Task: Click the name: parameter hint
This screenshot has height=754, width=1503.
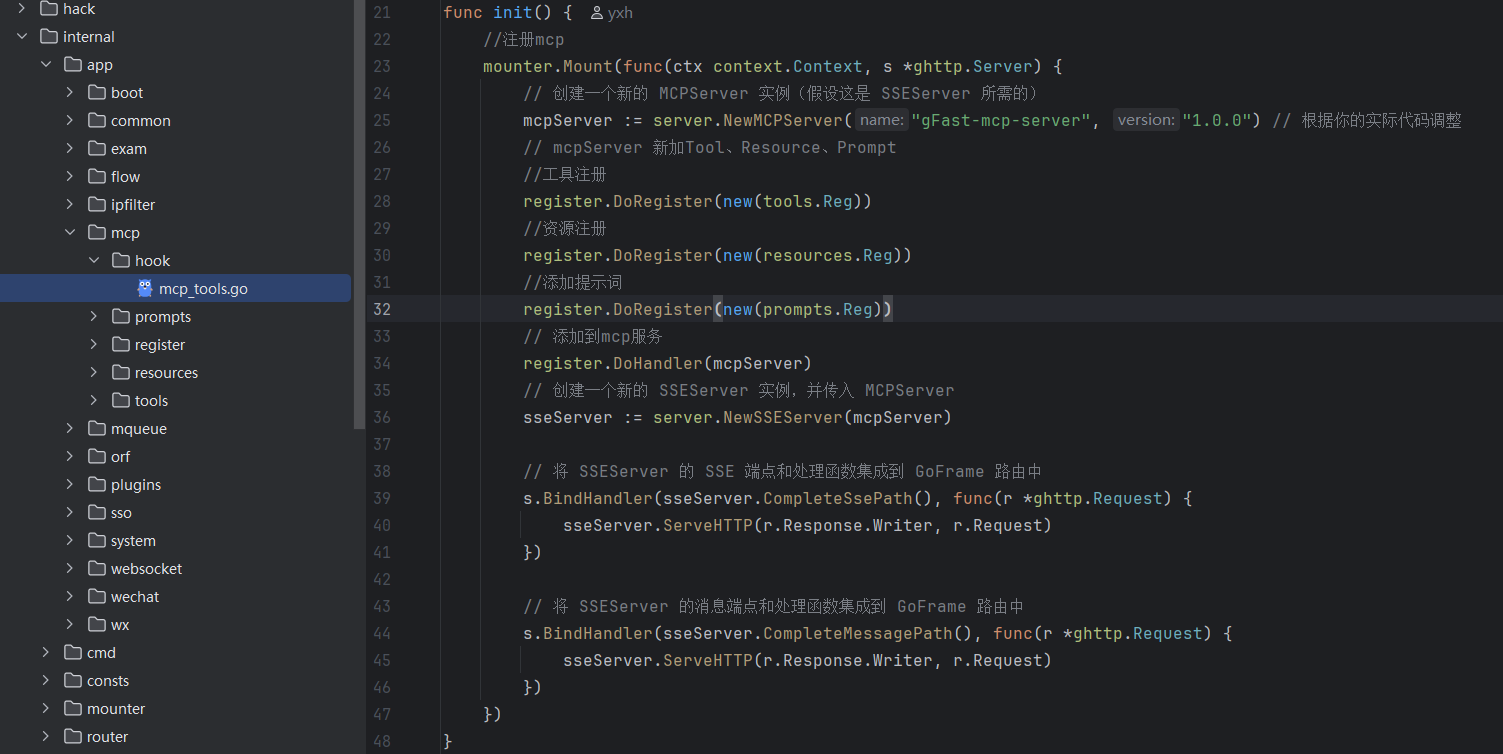Action: point(882,120)
